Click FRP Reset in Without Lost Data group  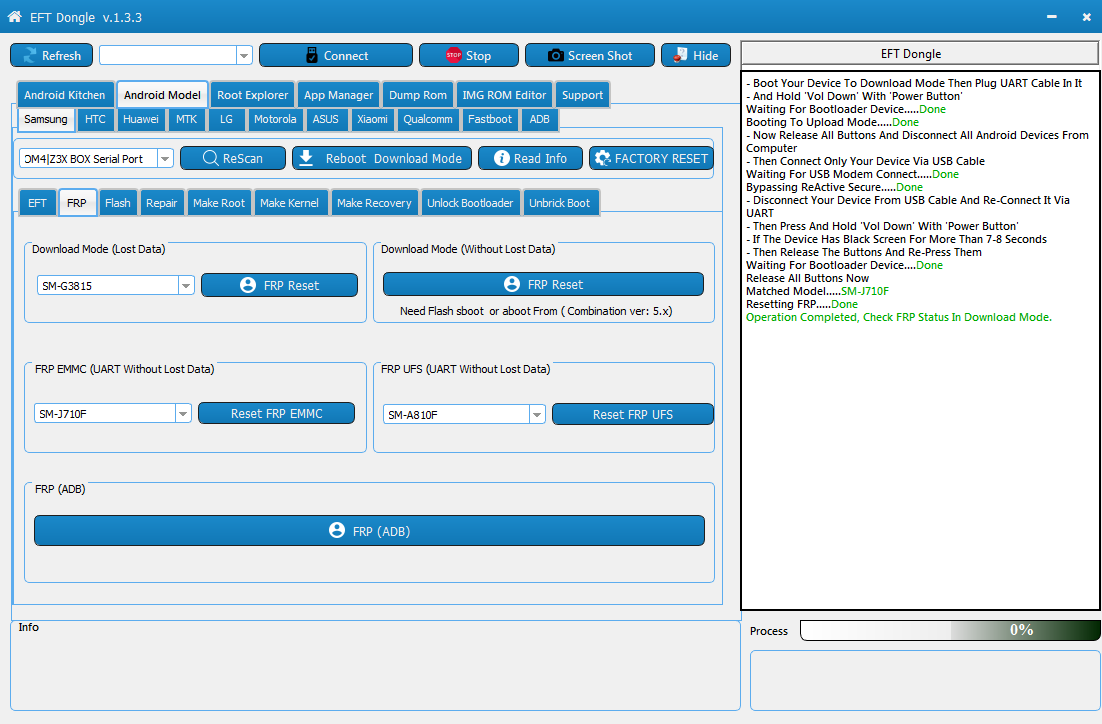pyautogui.click(x=543, y=284)
